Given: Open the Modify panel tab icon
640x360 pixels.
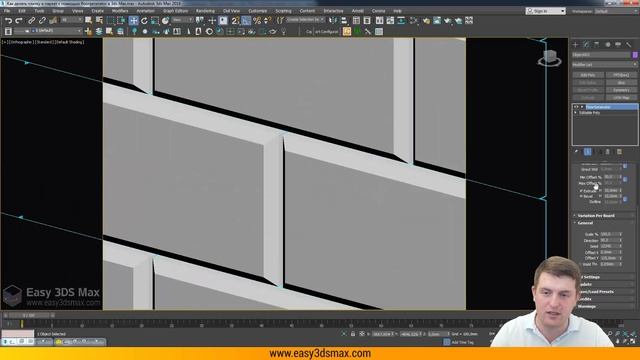Looking at the screenshot, I should tap(586, 44).
